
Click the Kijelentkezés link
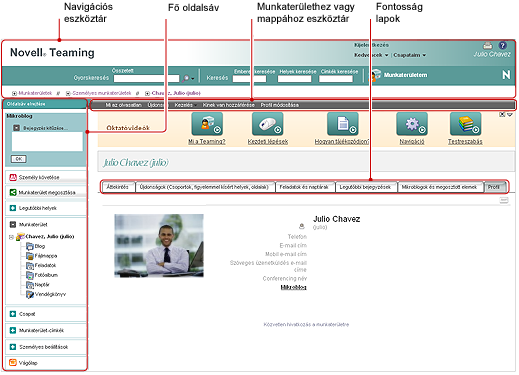(x=371, y=45)
